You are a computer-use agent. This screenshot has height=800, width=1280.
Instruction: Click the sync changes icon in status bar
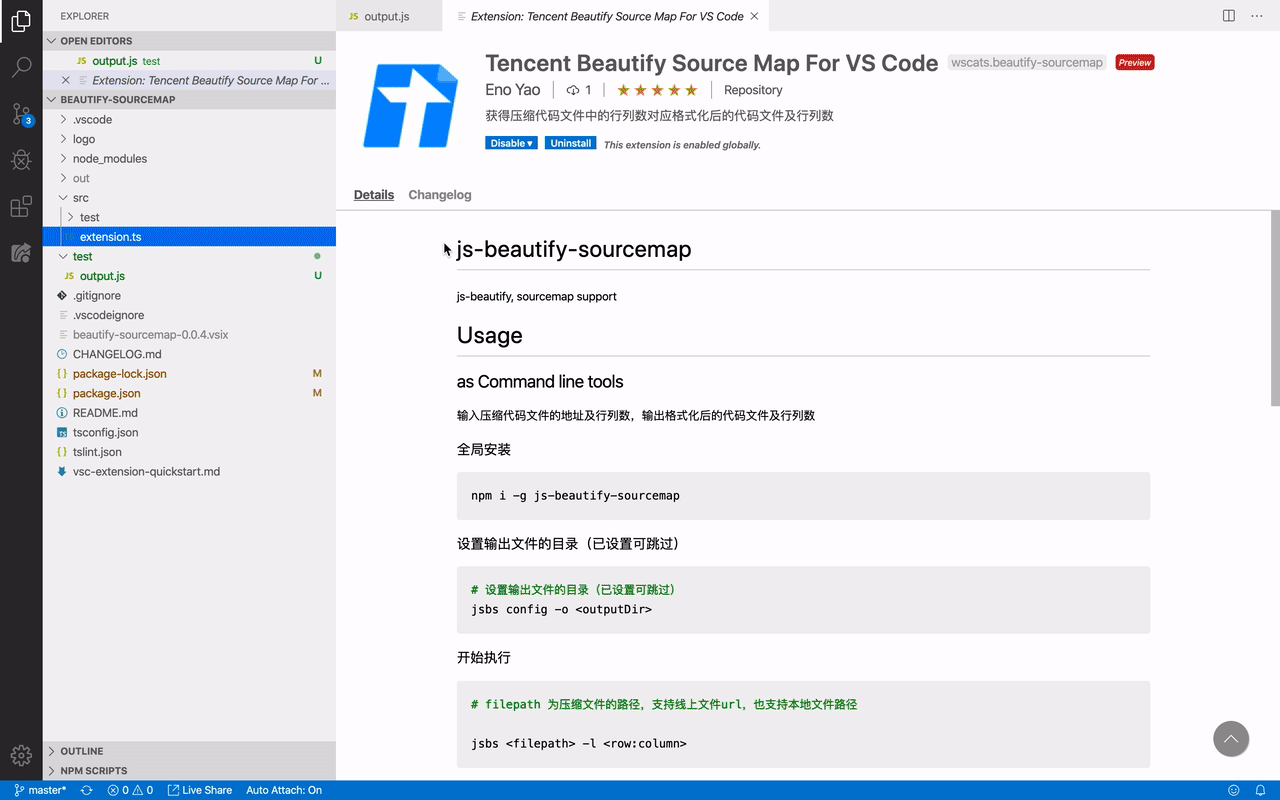coord(87,790)
